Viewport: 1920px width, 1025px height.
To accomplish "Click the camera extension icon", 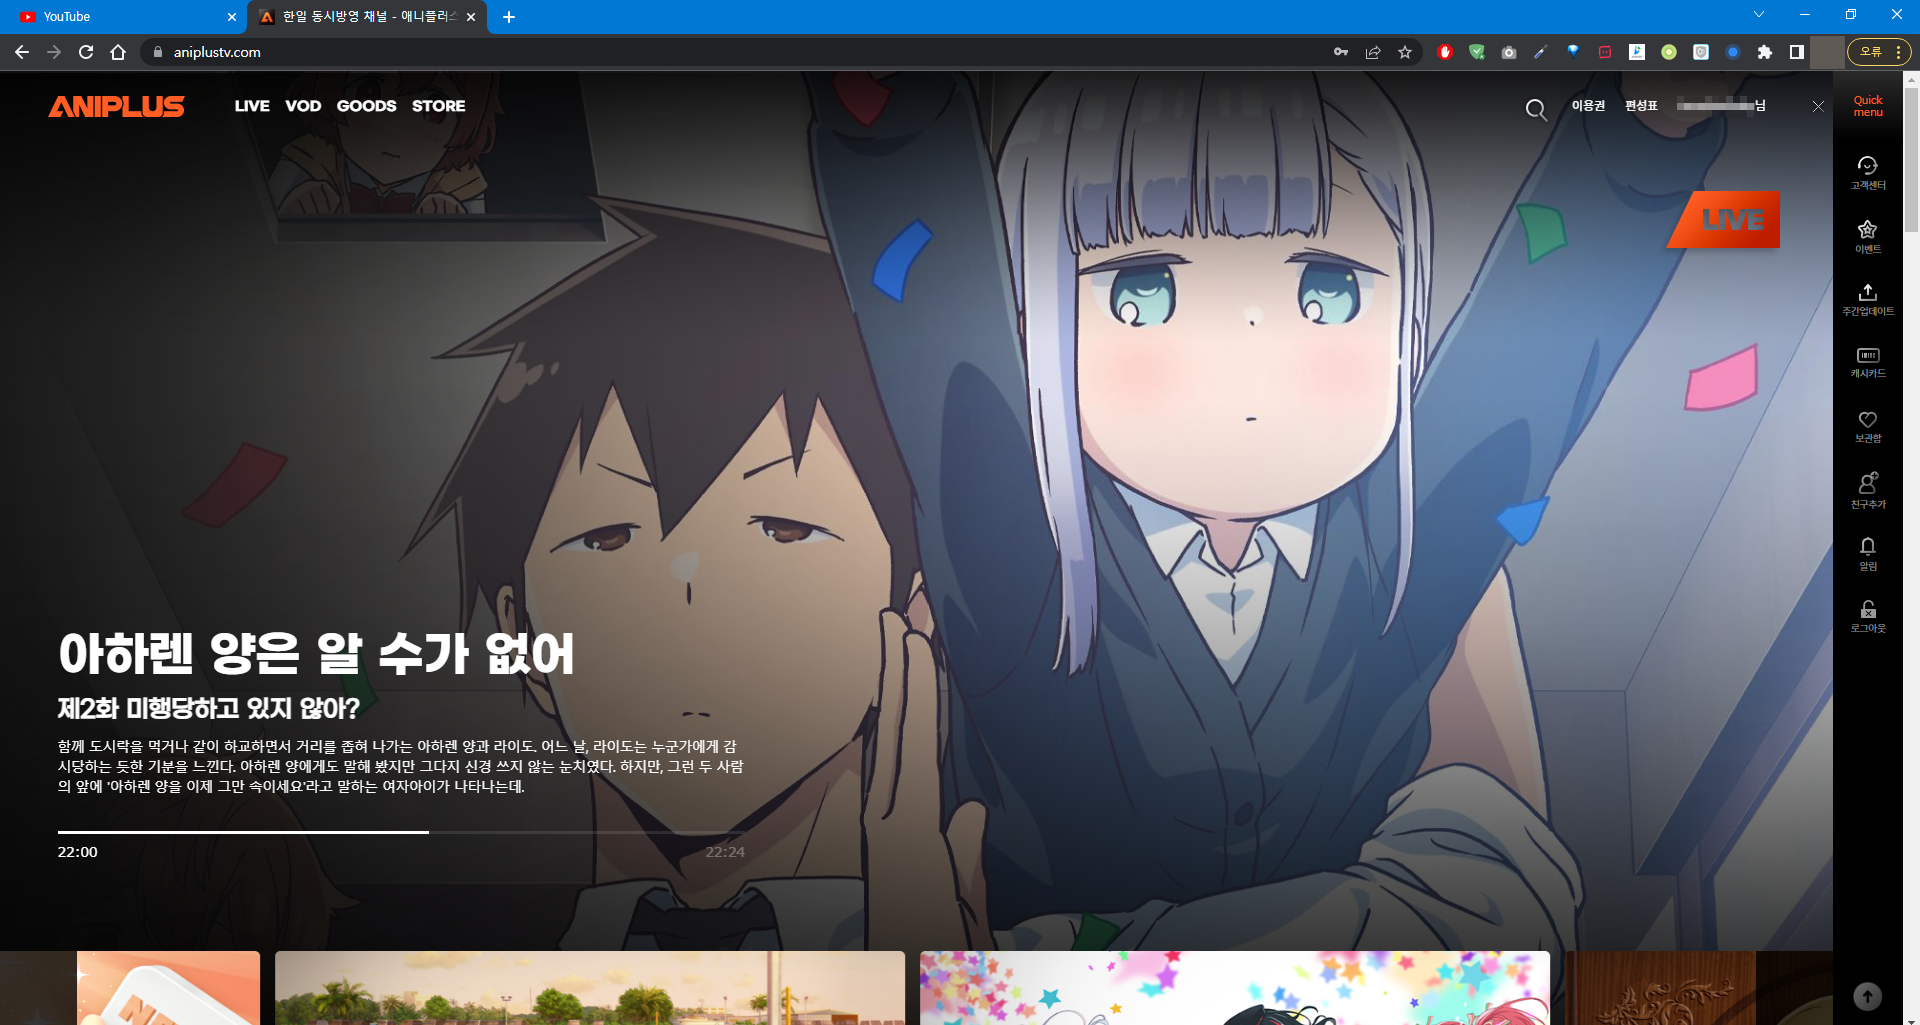I will point(1509,52).
